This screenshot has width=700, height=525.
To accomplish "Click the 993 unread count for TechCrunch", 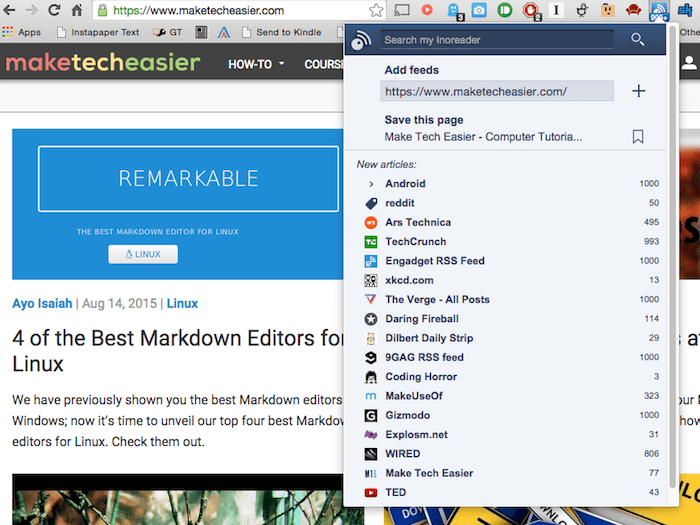I will tap(651, 242).
